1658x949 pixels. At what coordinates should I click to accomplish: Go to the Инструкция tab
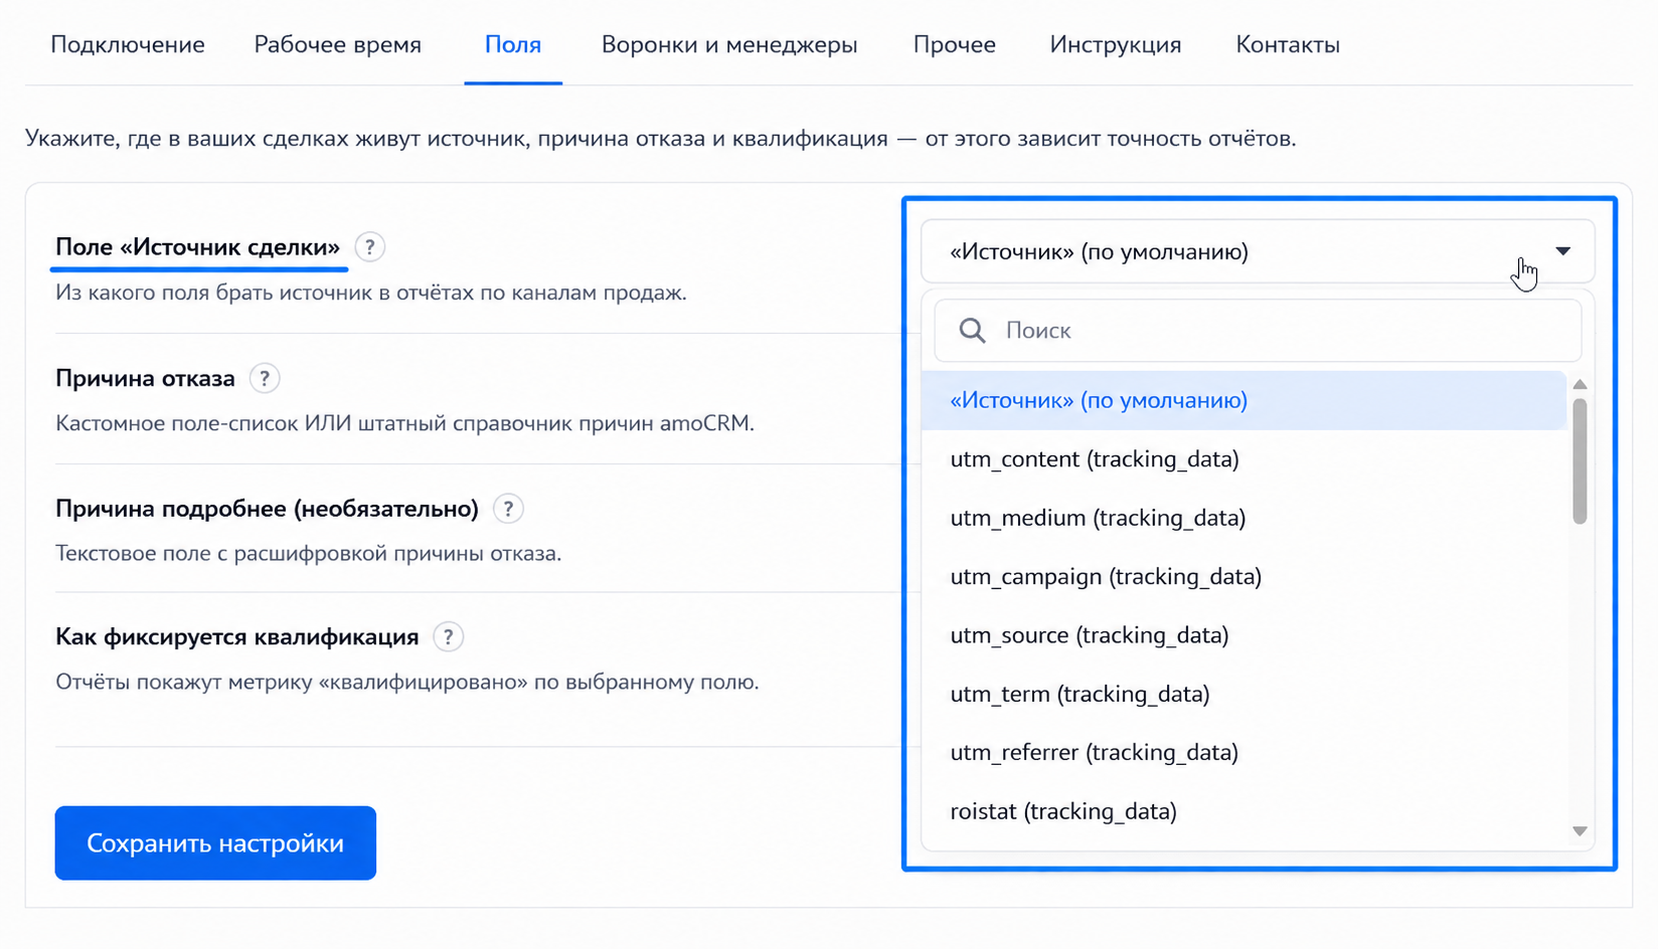coord(1115,45)
